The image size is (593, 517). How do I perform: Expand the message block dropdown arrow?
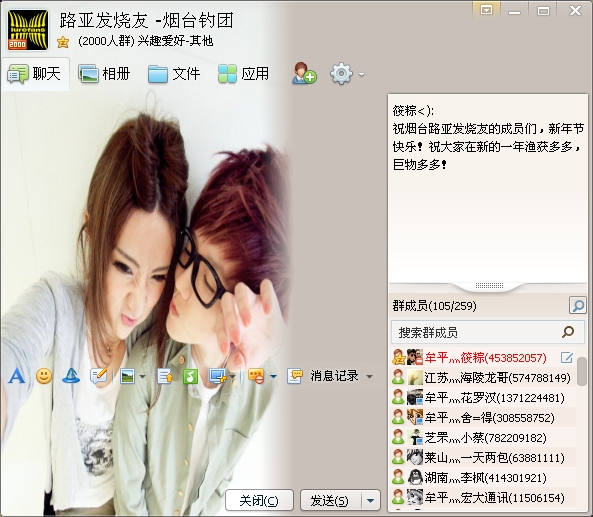click(273, 376)
